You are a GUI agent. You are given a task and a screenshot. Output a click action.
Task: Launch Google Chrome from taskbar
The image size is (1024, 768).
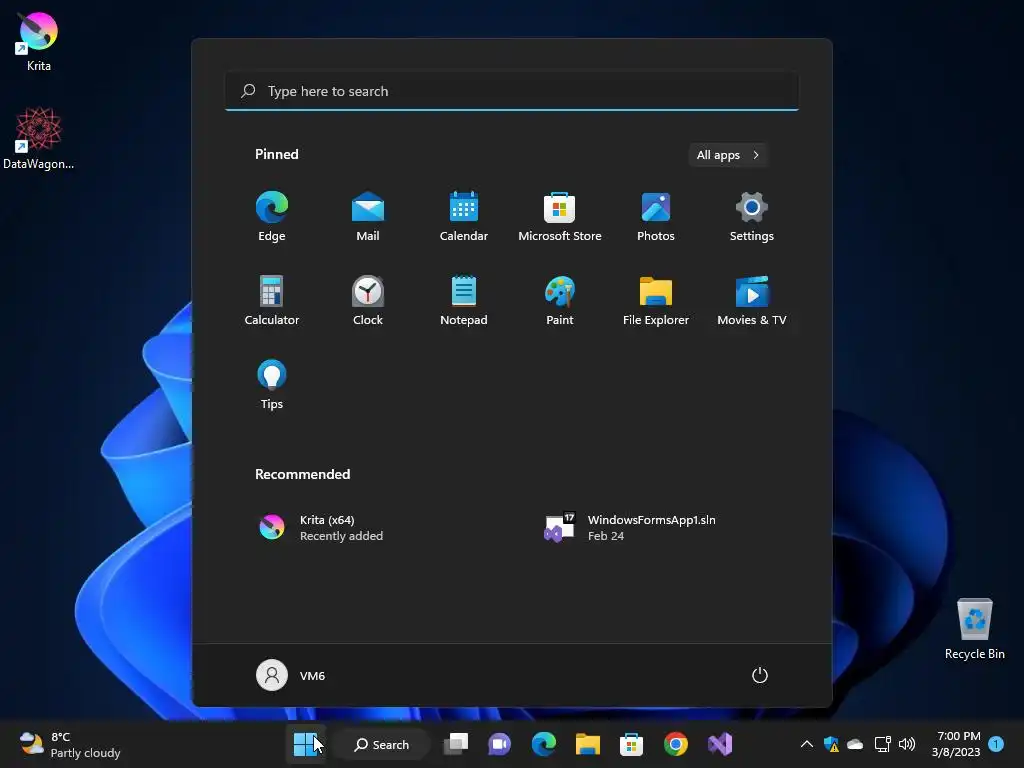(x=676, y=744)
